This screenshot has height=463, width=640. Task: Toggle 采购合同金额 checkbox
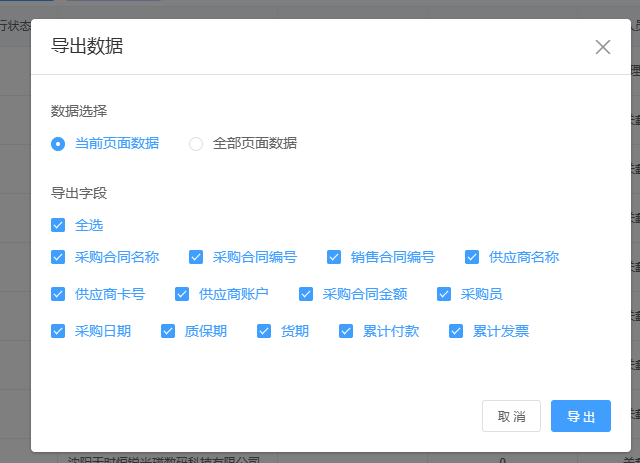pos(307,294)
